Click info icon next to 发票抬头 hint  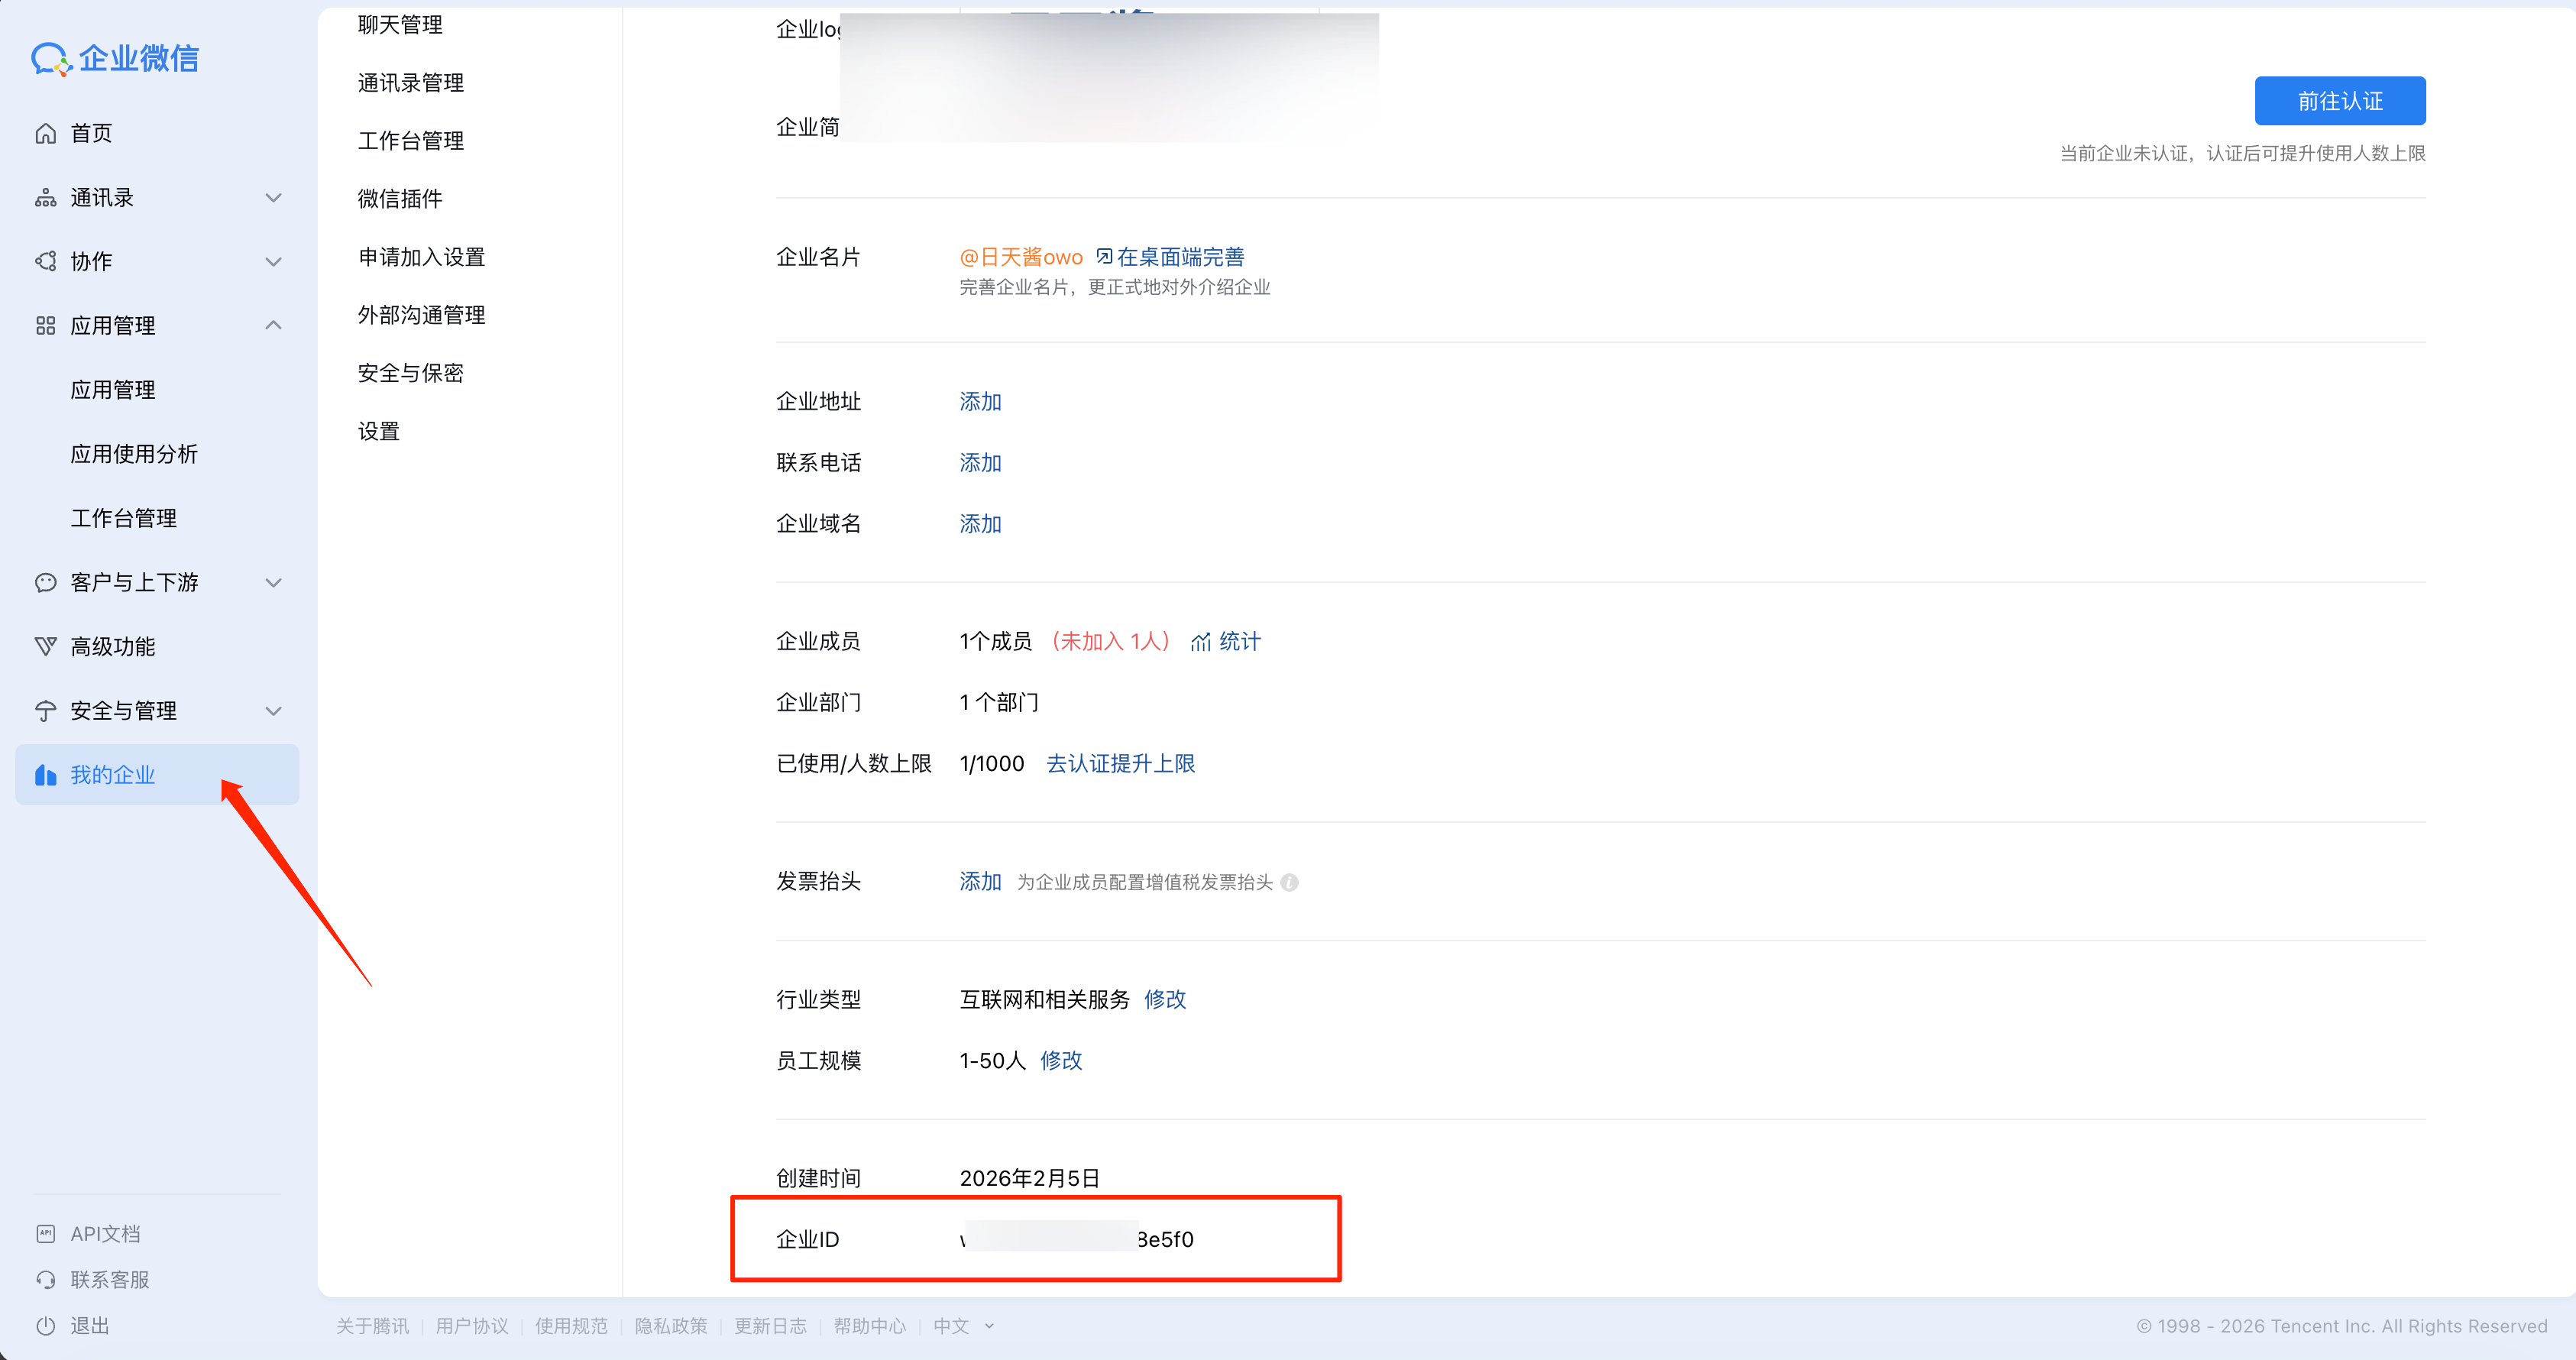(1289, 882)
